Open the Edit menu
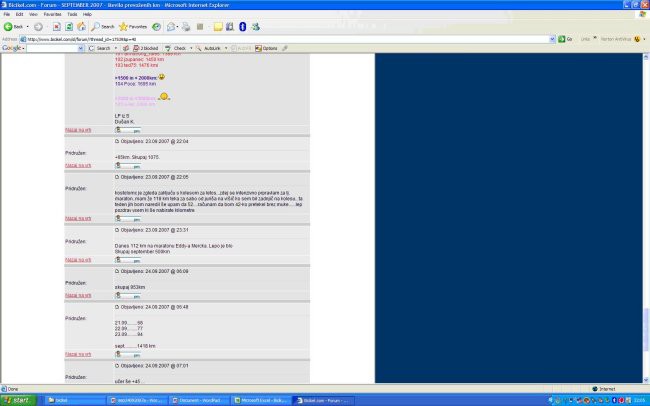650x406 pixels. click(19, 14)
